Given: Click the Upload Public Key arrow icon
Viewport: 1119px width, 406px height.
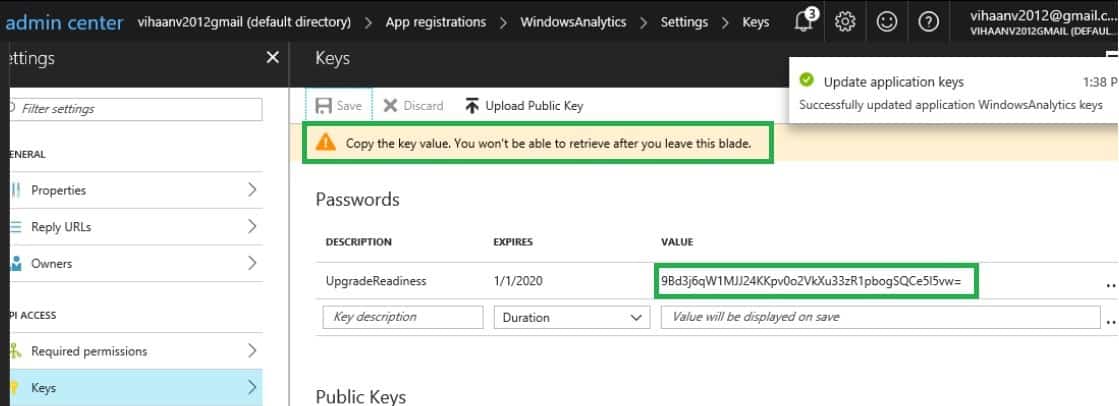Looking at the screenshot, I should click(x=472, y=106).
